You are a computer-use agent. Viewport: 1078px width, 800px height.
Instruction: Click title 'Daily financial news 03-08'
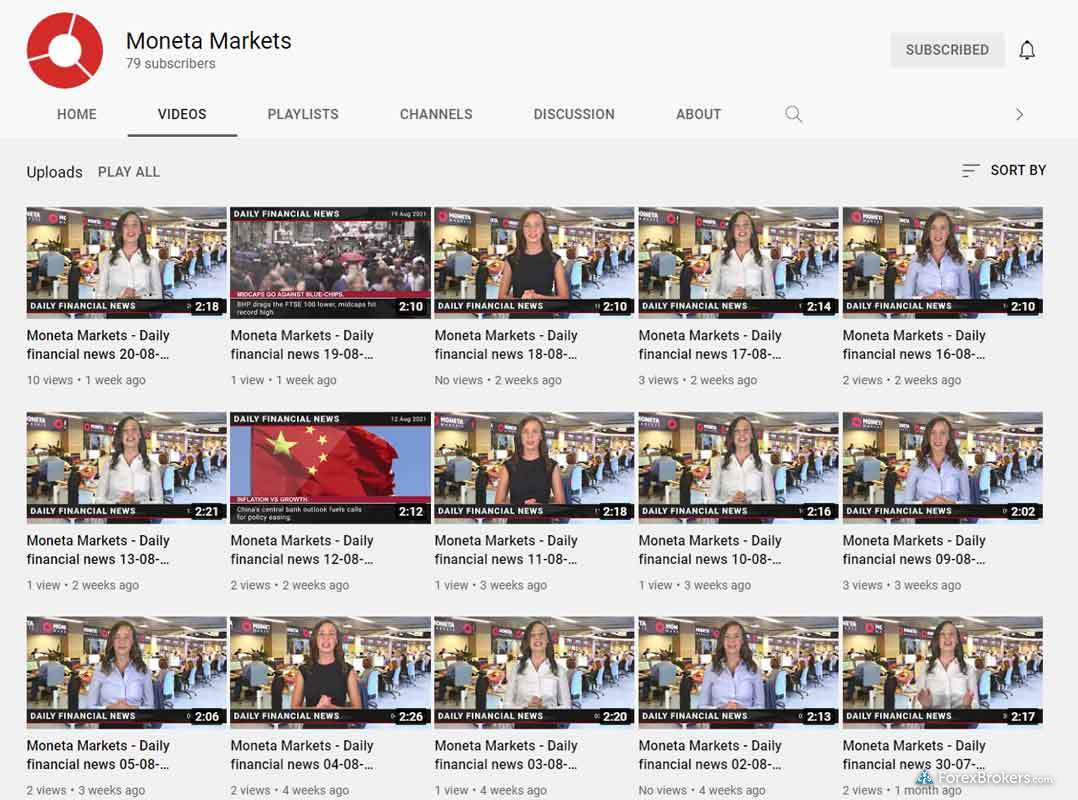[x=506, y=755]
